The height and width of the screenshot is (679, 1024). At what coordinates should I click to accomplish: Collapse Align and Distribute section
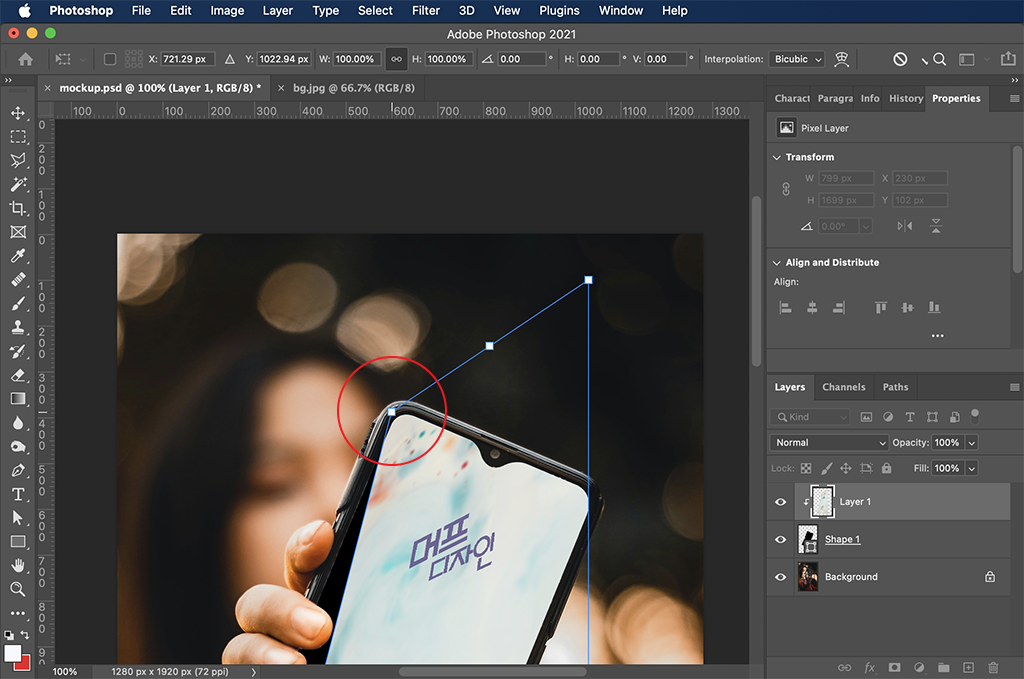click(x=776, y=262)
